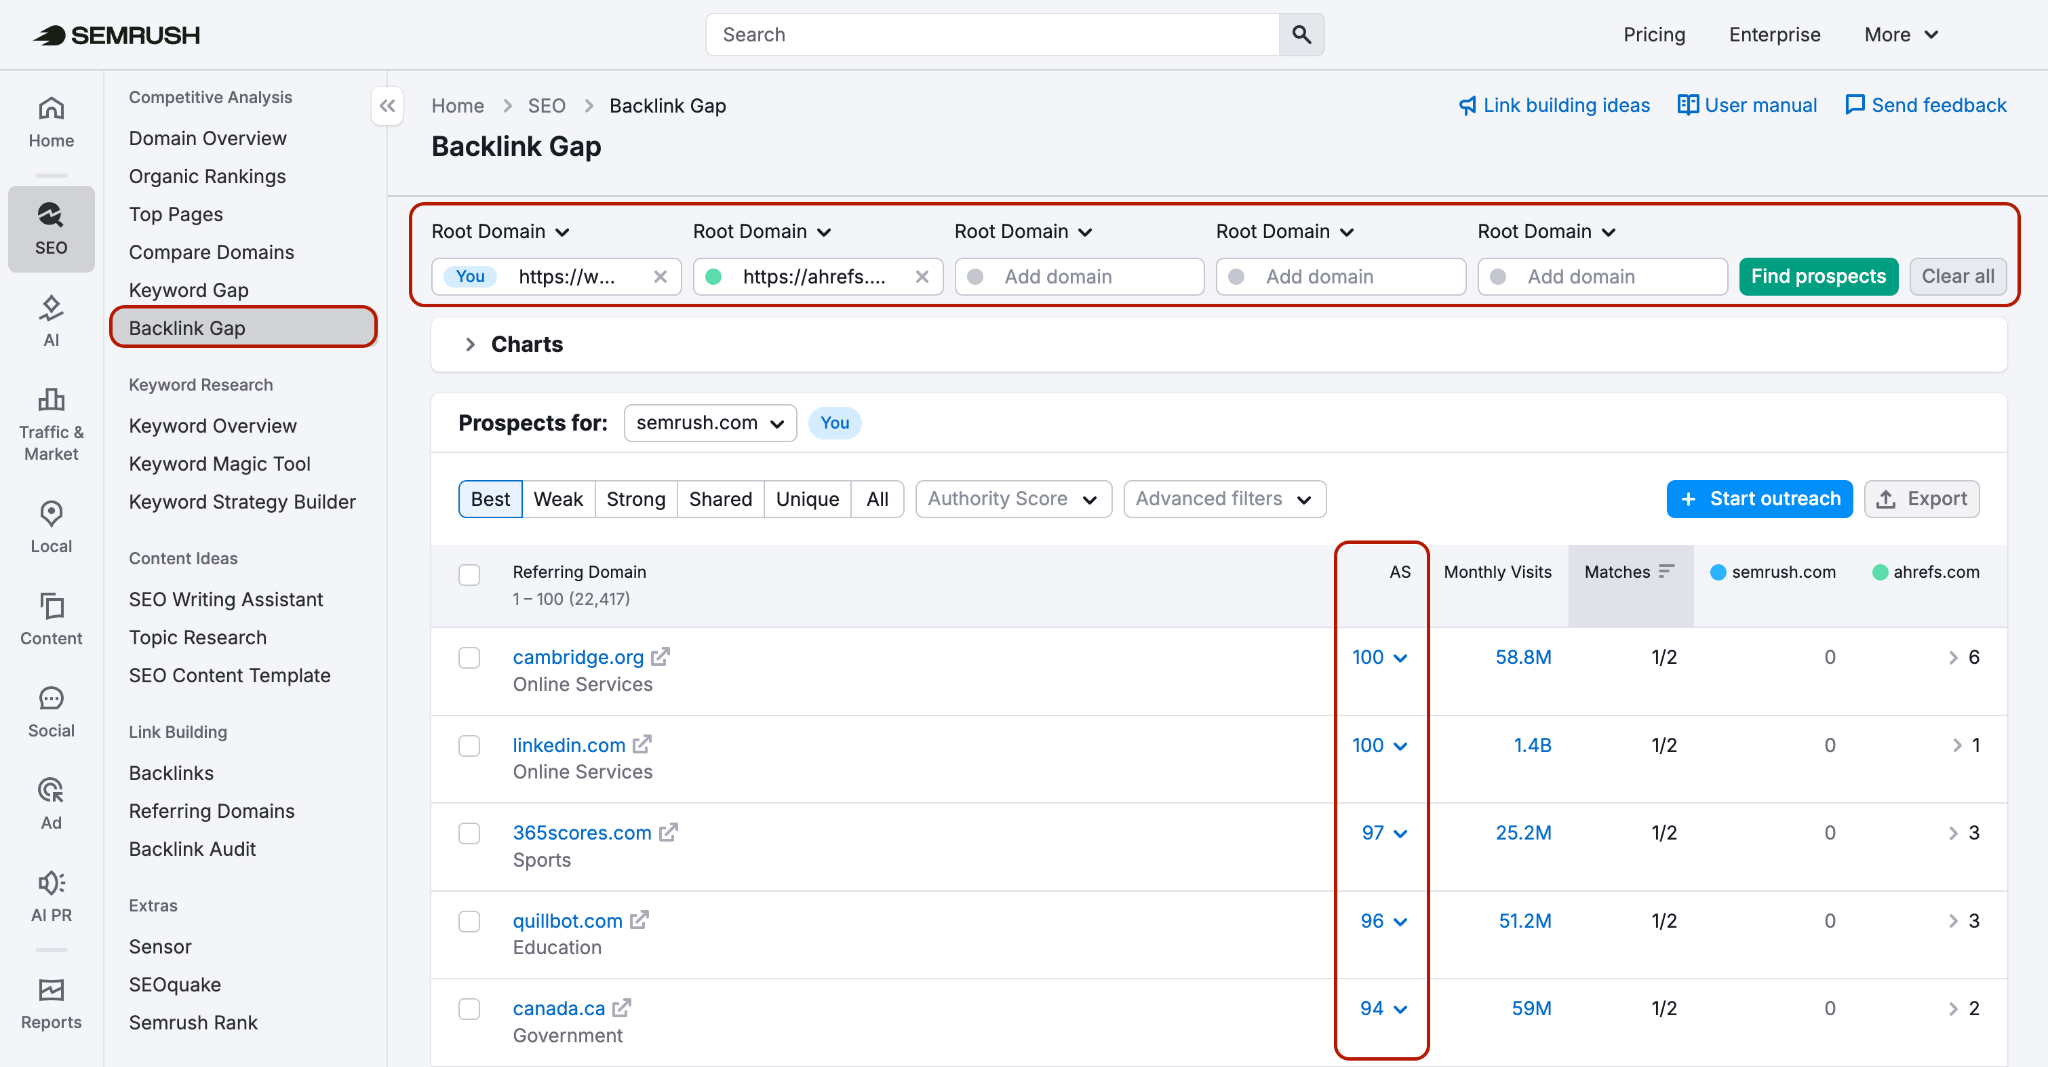Open Keyword Magic Tool in sidebar
Screen dimensions: 2048x1067
(220, 464)
